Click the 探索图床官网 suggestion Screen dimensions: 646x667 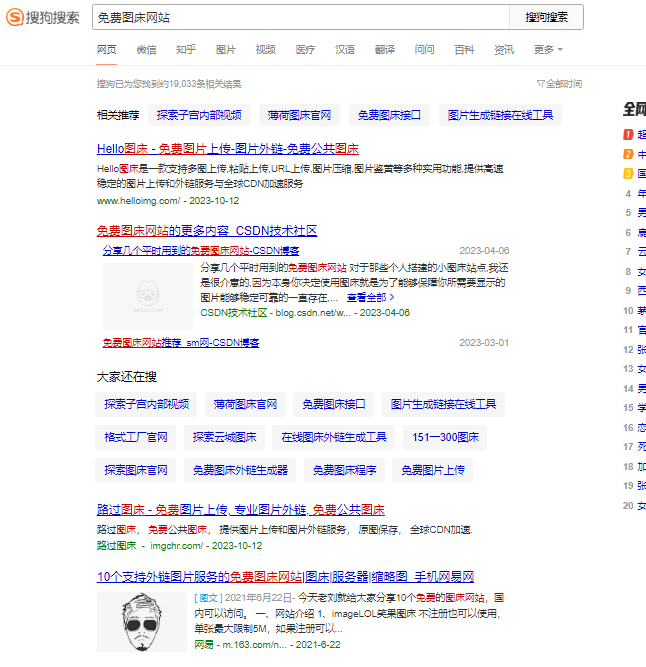pos(136,470)
